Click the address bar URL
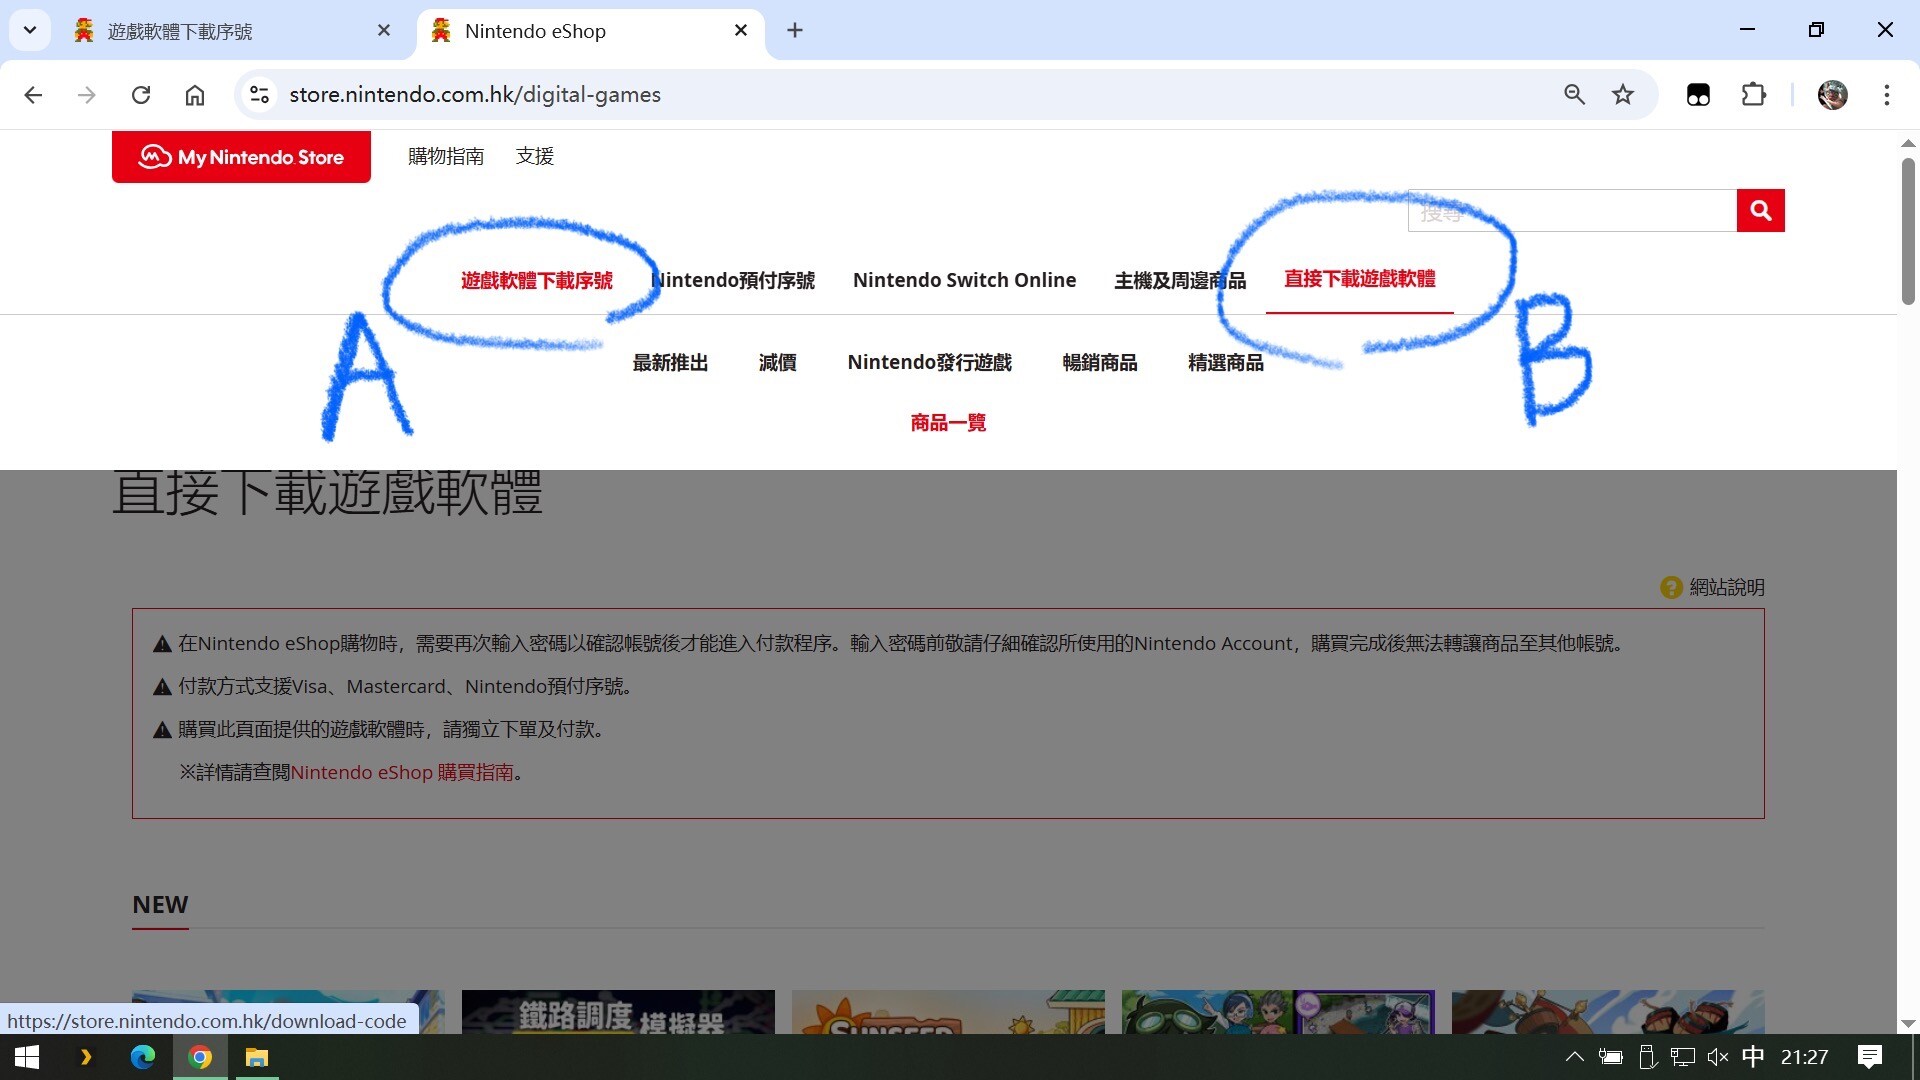This screenshot has width=1920, height=1080. point(475,95)
